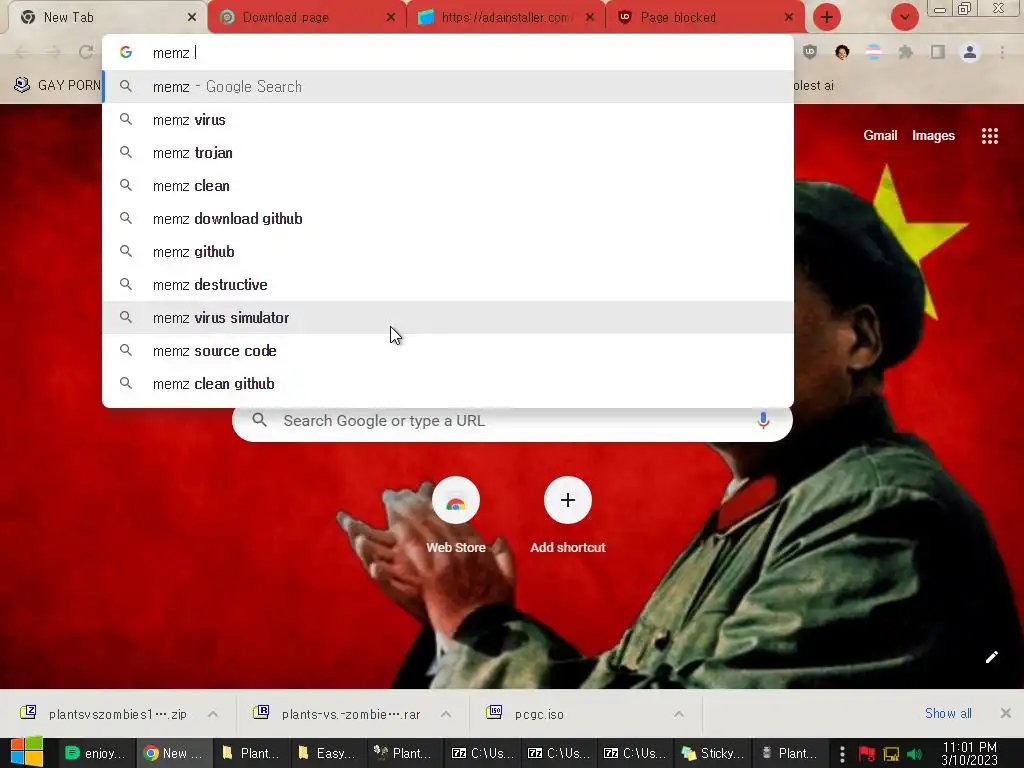The image size is (1024, 768).
Task: Expand options for plants-vs.-zombie rar download
Action: [446, 714]
